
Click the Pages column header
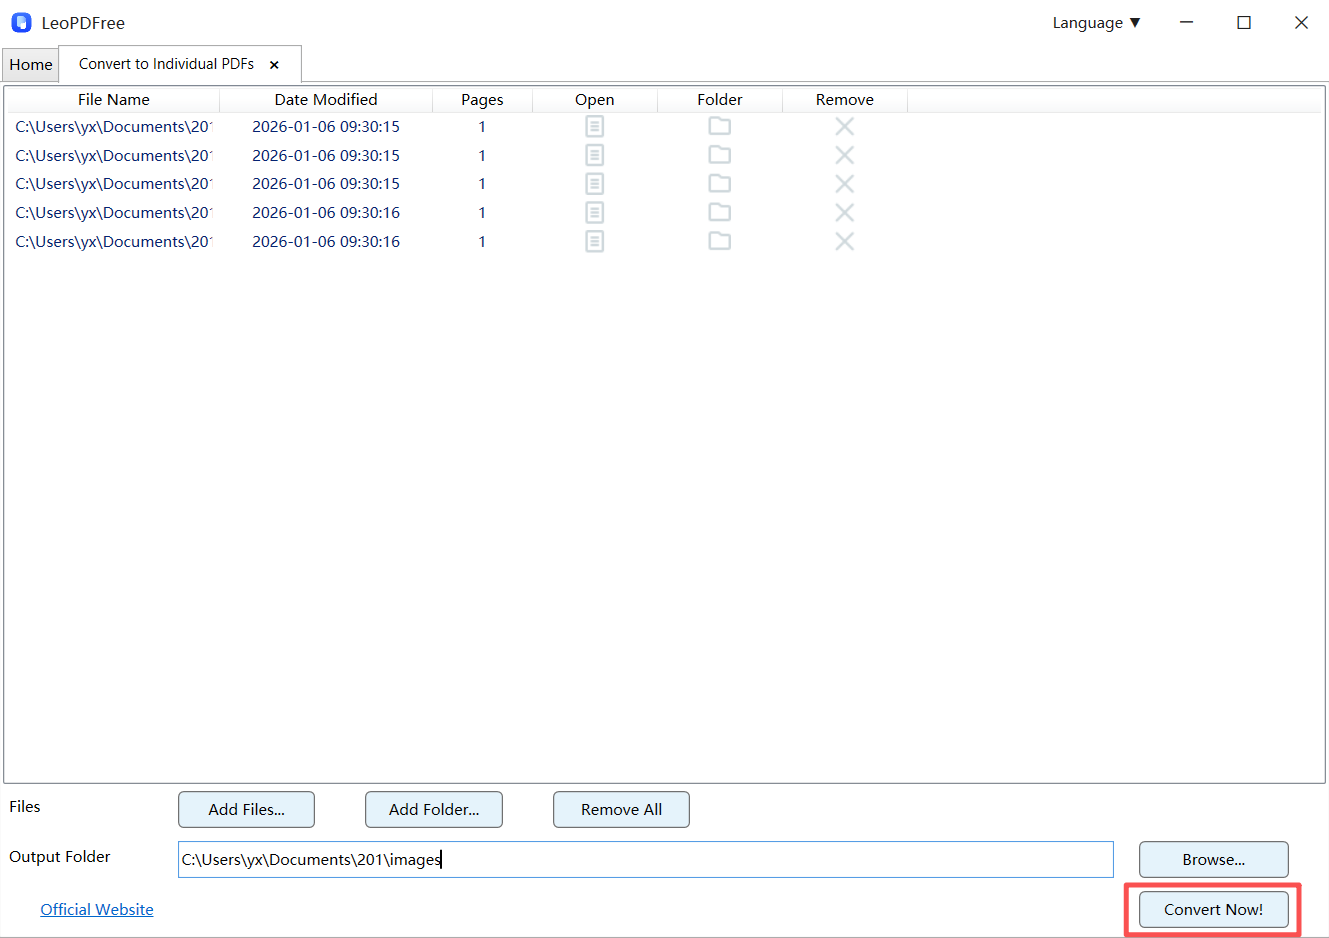[x=482, y=100]
